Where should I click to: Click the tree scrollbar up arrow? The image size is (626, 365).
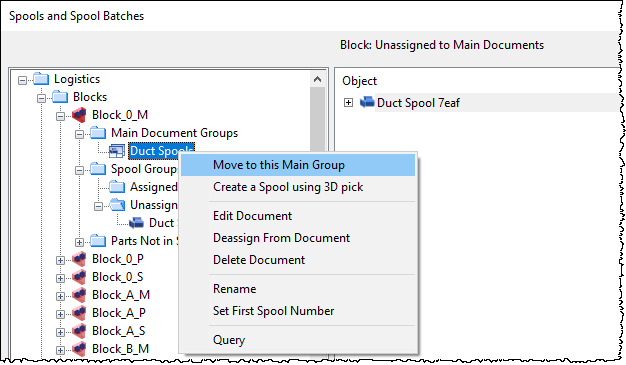point(317,79)
